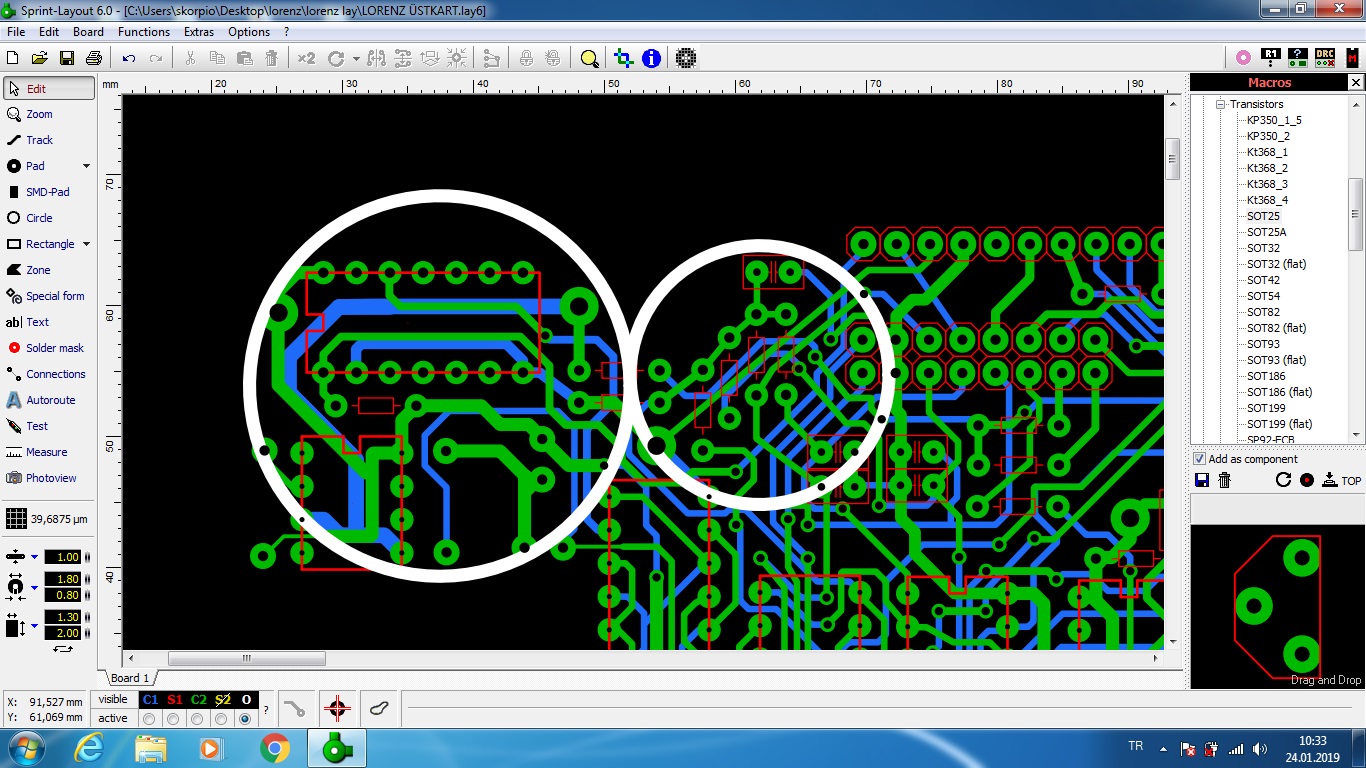This screenshot has height=768, width=1366.
Task: Select the Kt368_1 macro
Action: (x=1267, y=152)
